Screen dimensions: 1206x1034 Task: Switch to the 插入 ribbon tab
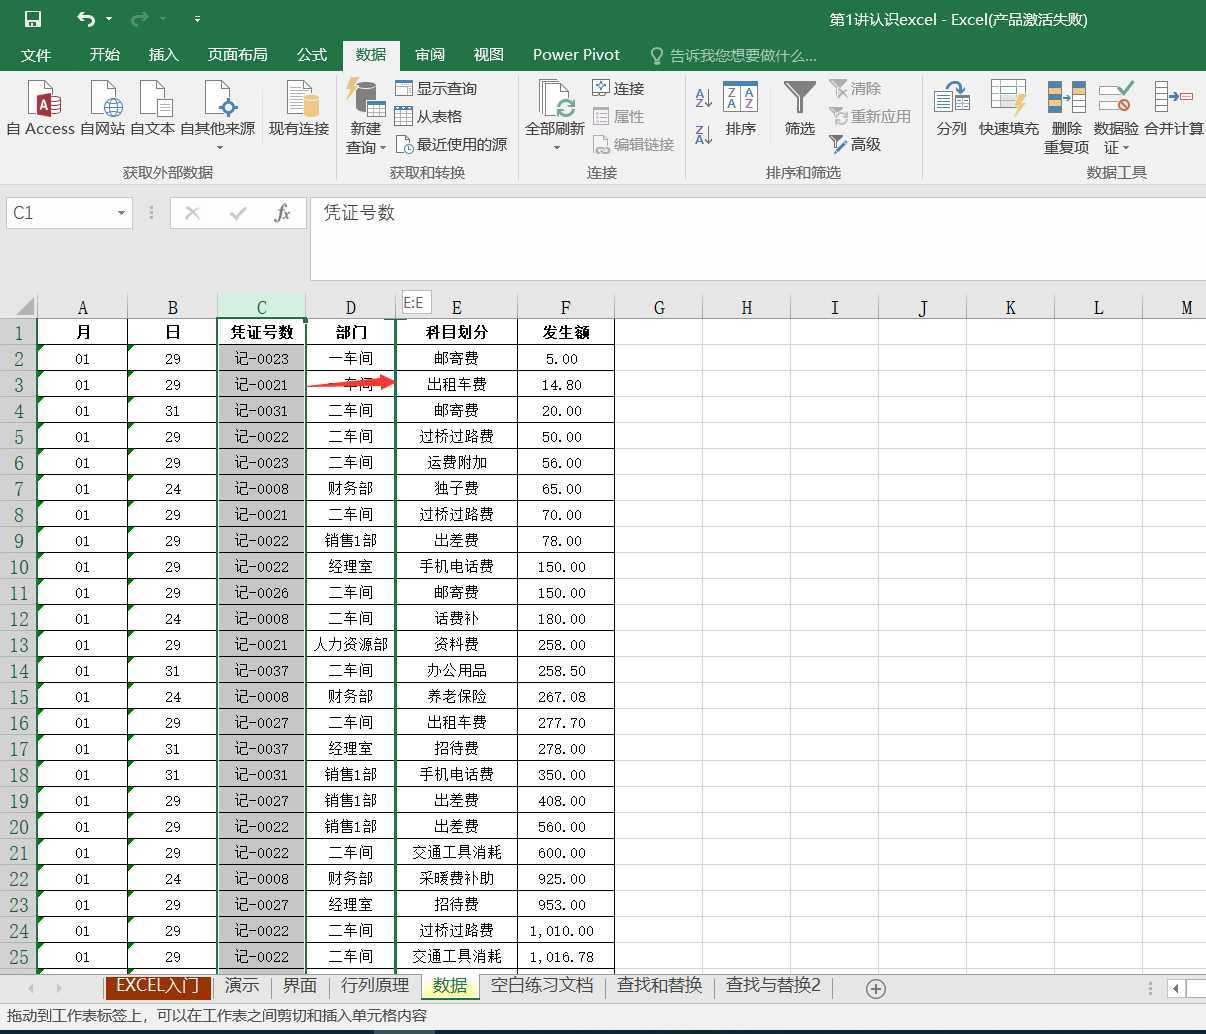pyautogui.click(x=163, y=54)
